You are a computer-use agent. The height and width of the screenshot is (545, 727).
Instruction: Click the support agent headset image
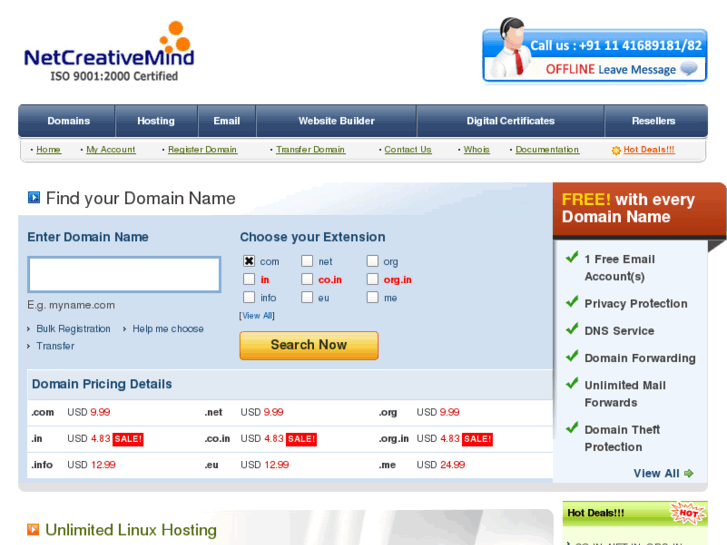[x=509, y=47]
